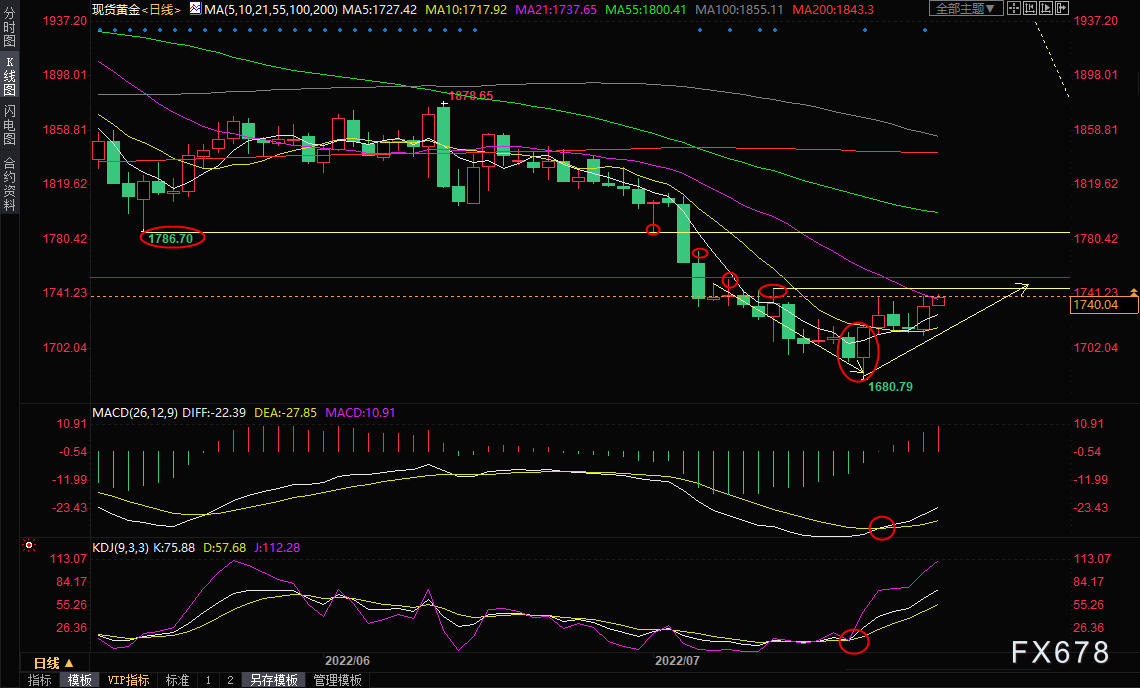The width and height of the screenshot is (1140, 688).
Task: Click the 1786.70 support price label
Action: coord(171,238)
